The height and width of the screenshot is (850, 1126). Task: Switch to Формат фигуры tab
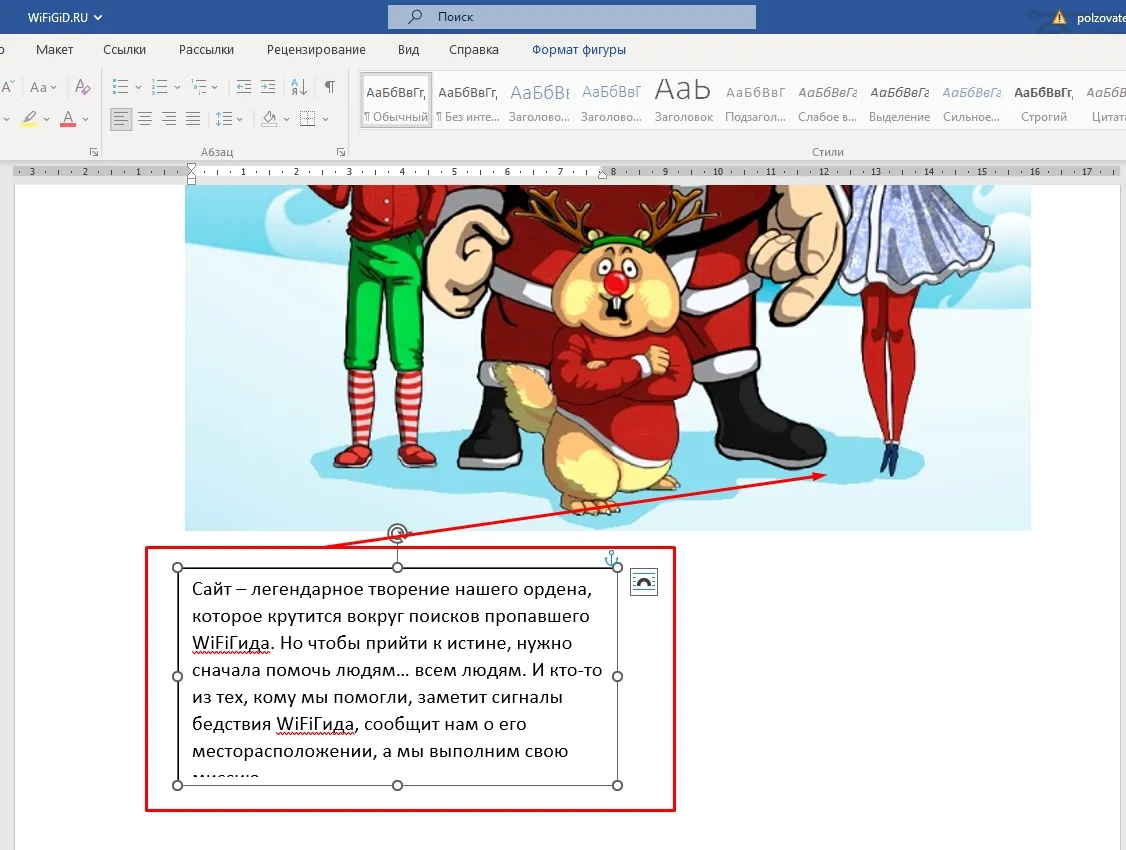[579, 50]
